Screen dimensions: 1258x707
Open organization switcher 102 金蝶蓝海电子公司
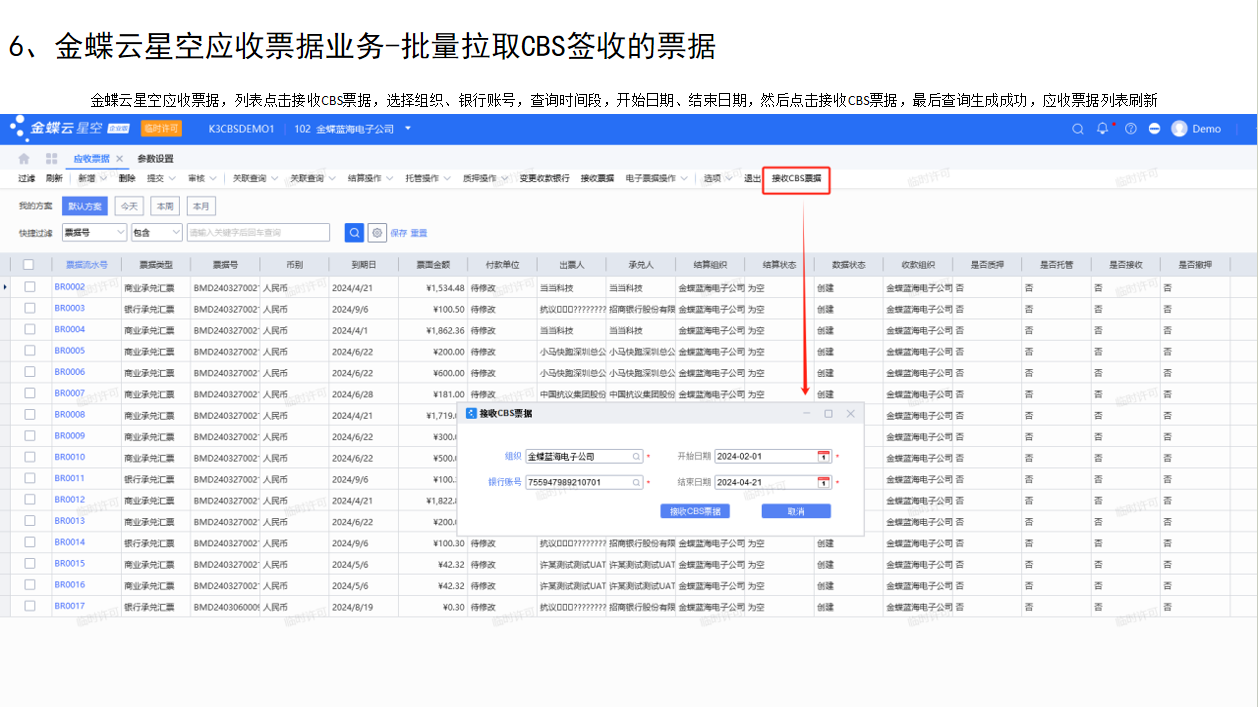point(351,129)
